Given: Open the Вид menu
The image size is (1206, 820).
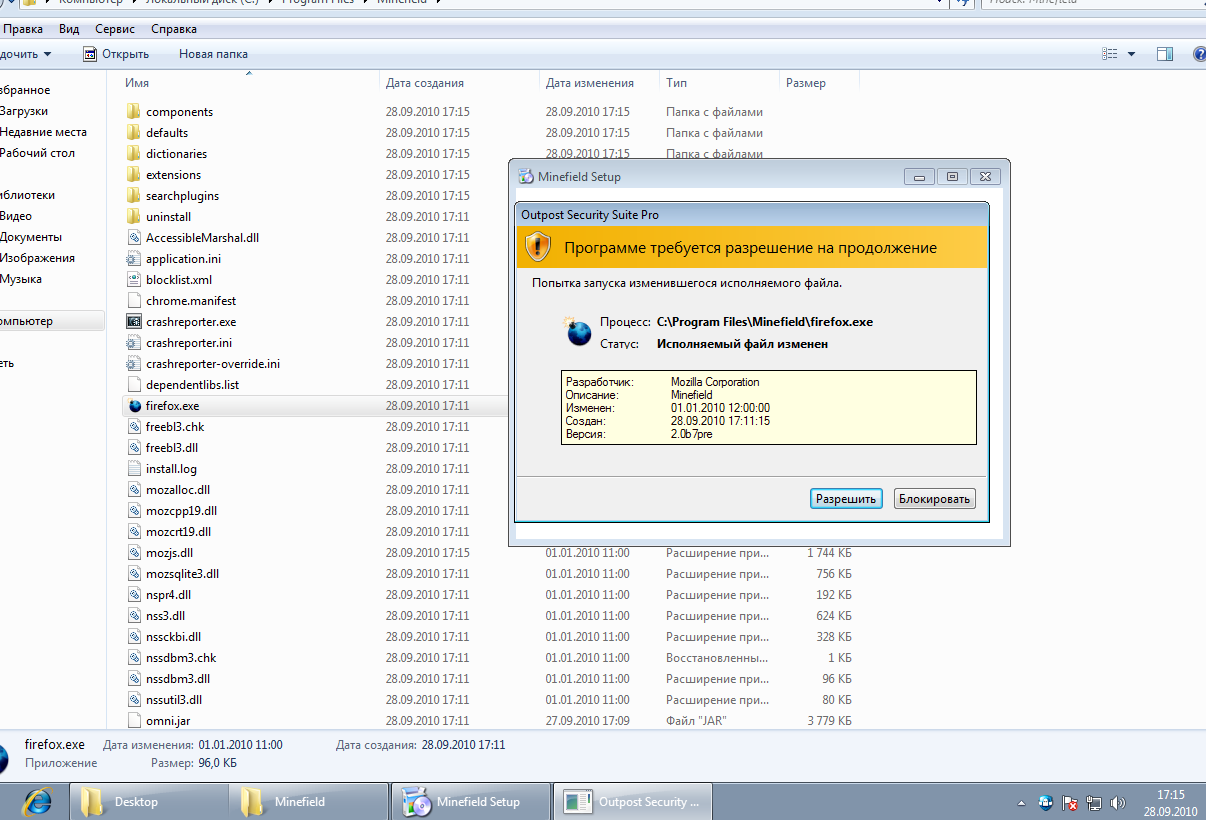Looking at the screenshot, I should (69, 30).
